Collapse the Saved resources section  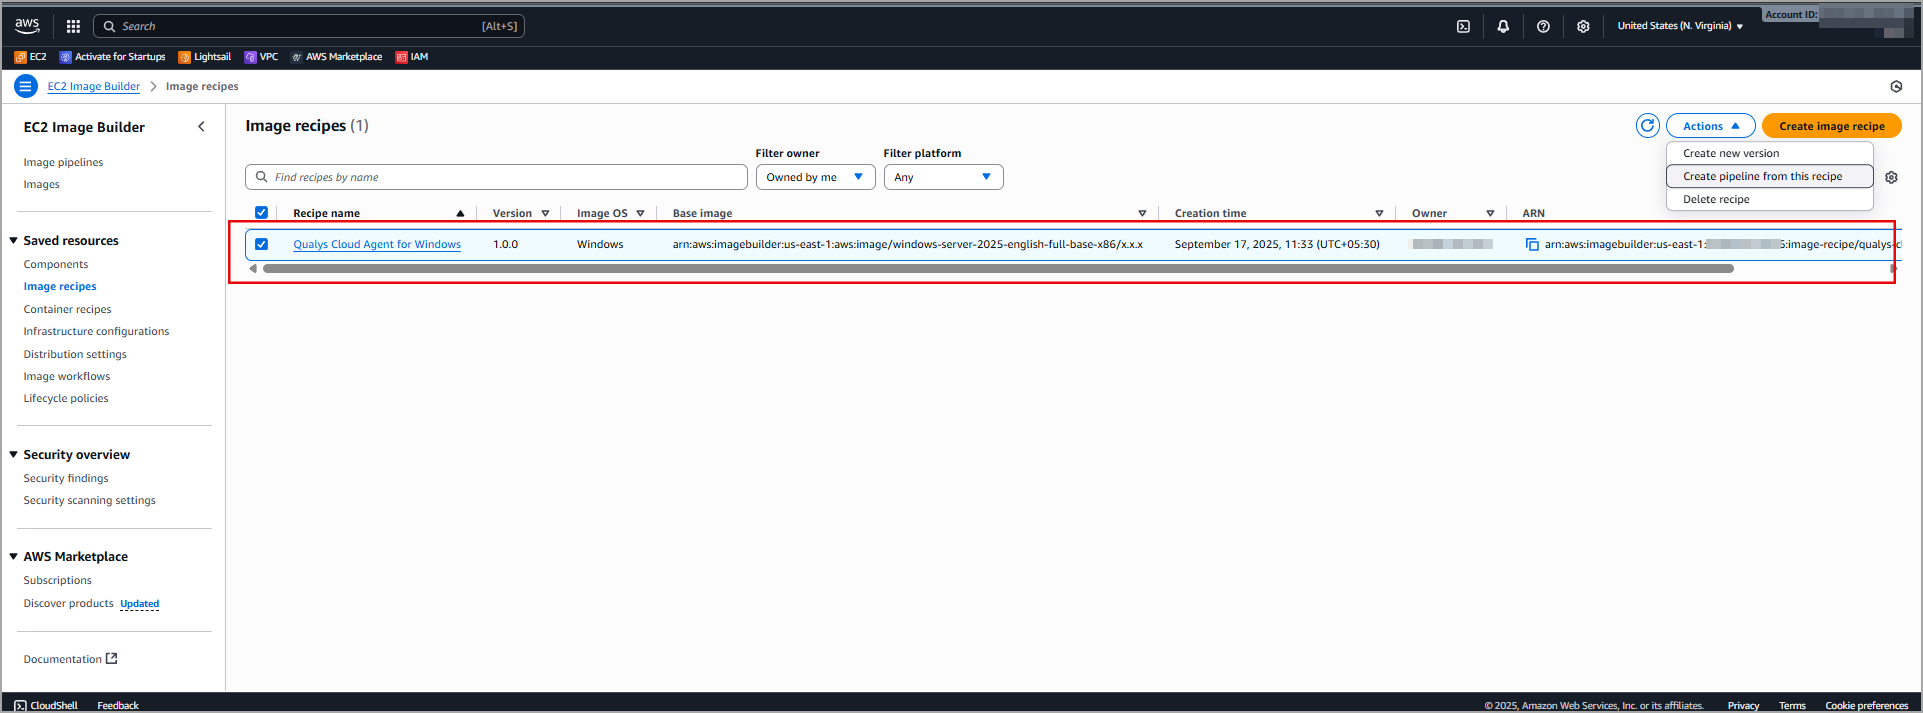pos(14,241)
